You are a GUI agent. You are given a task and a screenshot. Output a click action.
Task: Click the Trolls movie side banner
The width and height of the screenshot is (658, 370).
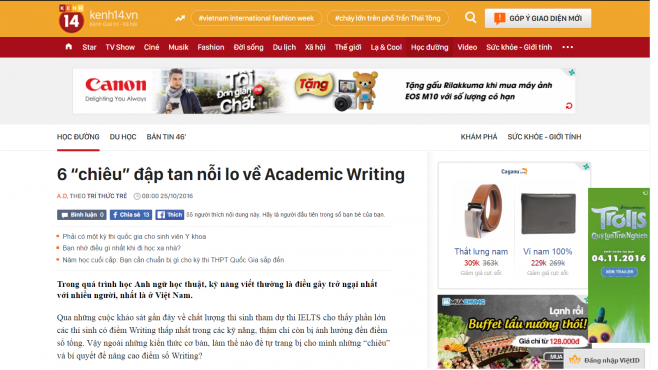pyautogui.click(x=619, y=265)
